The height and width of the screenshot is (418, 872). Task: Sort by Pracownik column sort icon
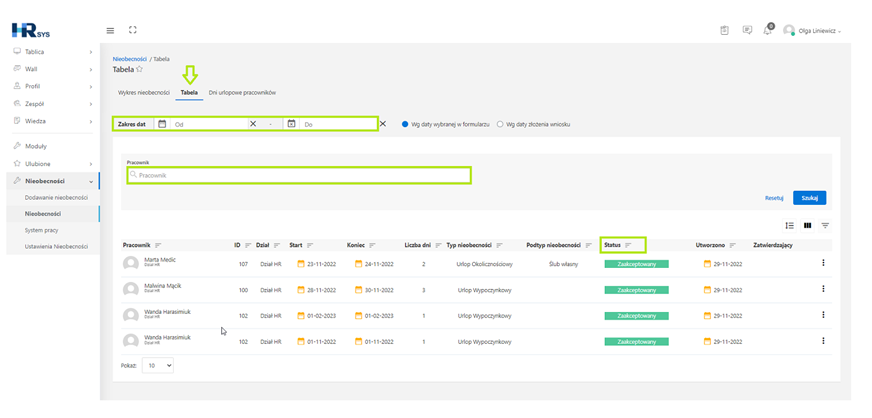158,245
